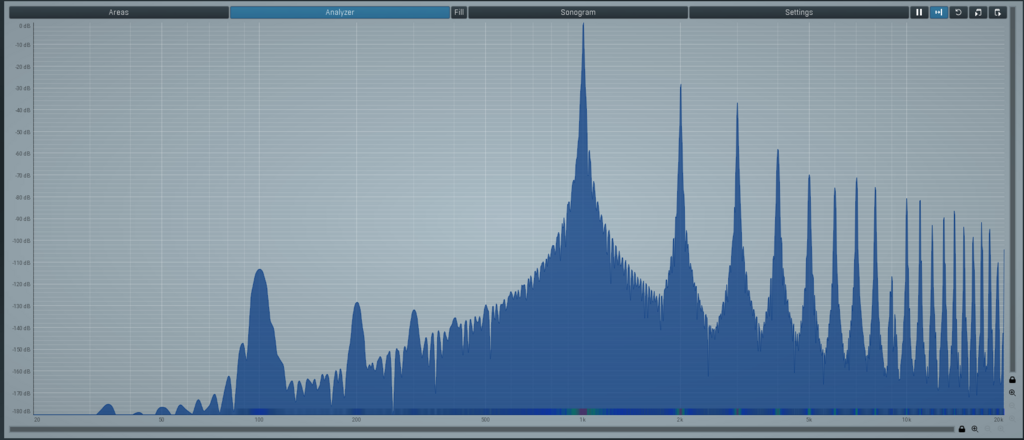Click the 20 frequency axis label
1024x440 pixels.
coord(37,420)
